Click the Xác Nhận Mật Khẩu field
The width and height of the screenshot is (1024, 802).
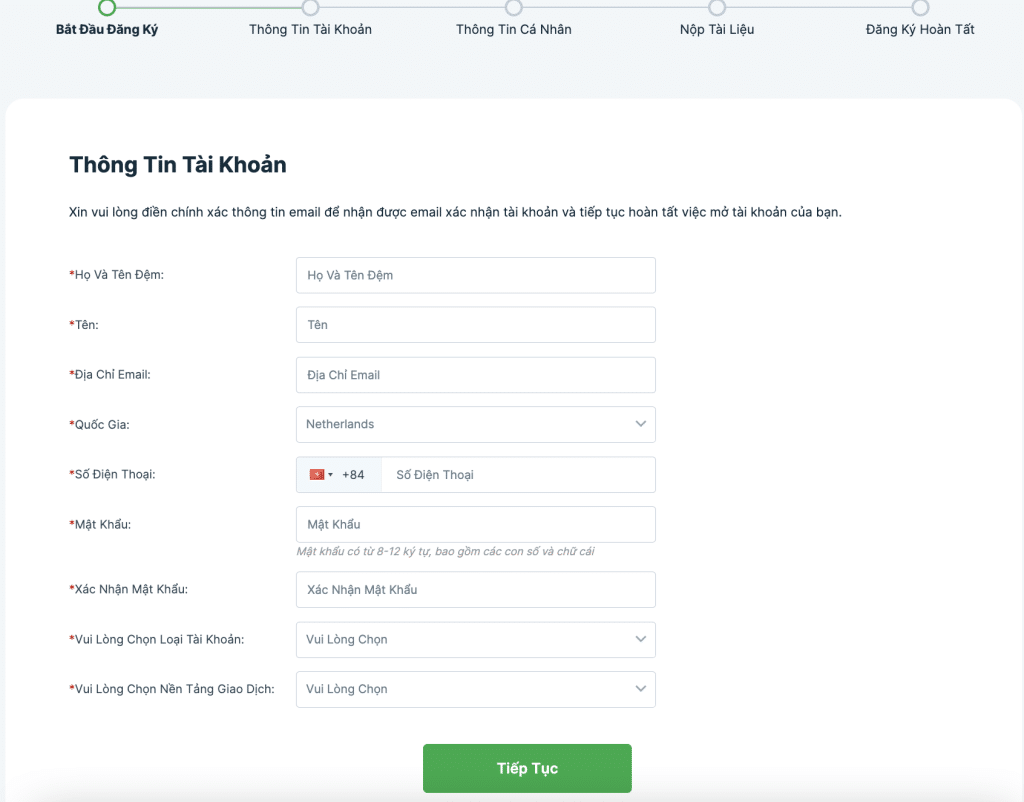pos(475,589)
